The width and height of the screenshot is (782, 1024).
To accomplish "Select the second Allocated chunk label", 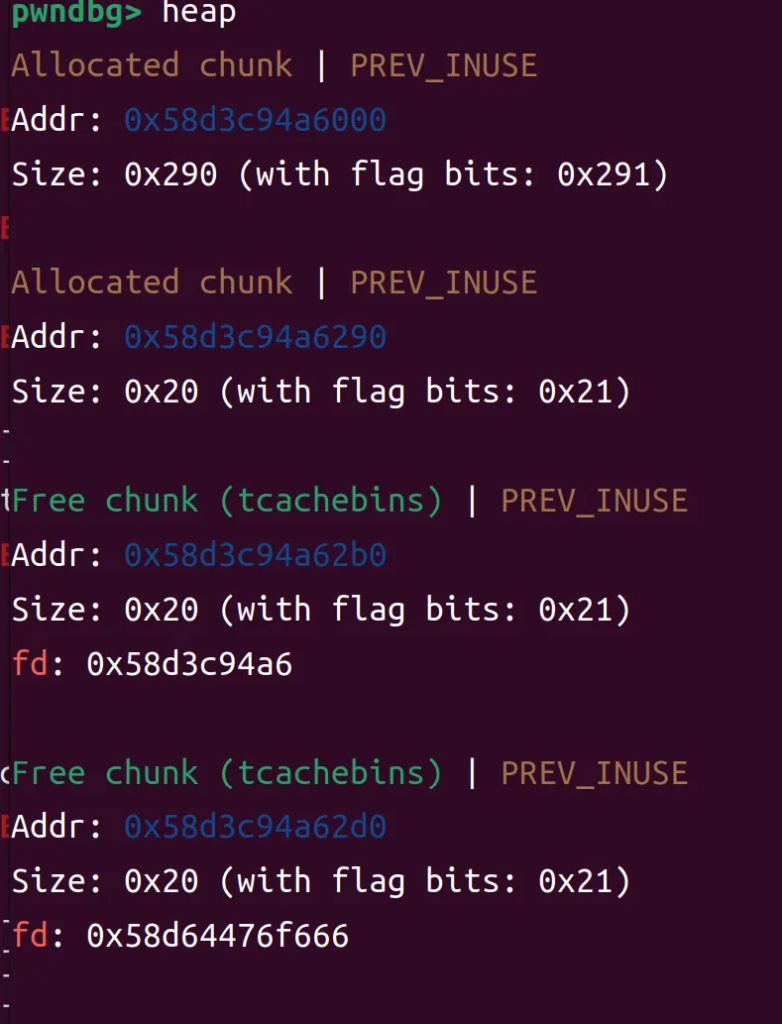I will point(152,283).
